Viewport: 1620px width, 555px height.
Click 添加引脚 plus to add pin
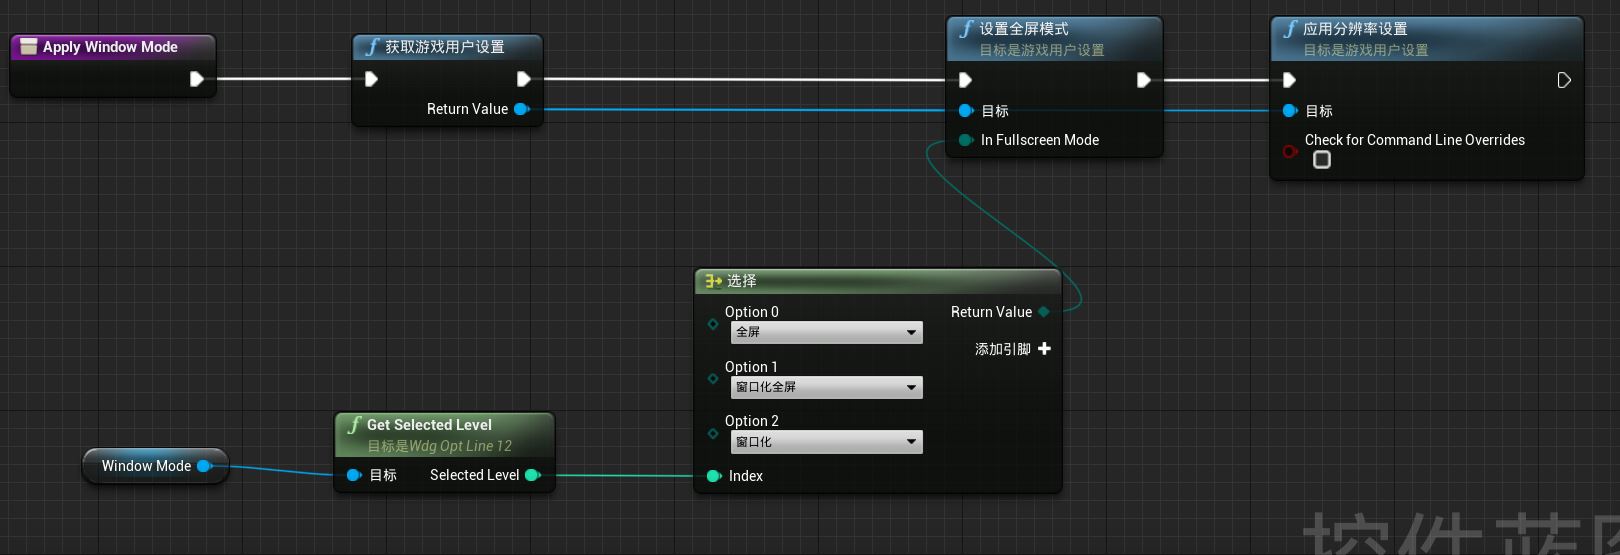[1044, 349]
